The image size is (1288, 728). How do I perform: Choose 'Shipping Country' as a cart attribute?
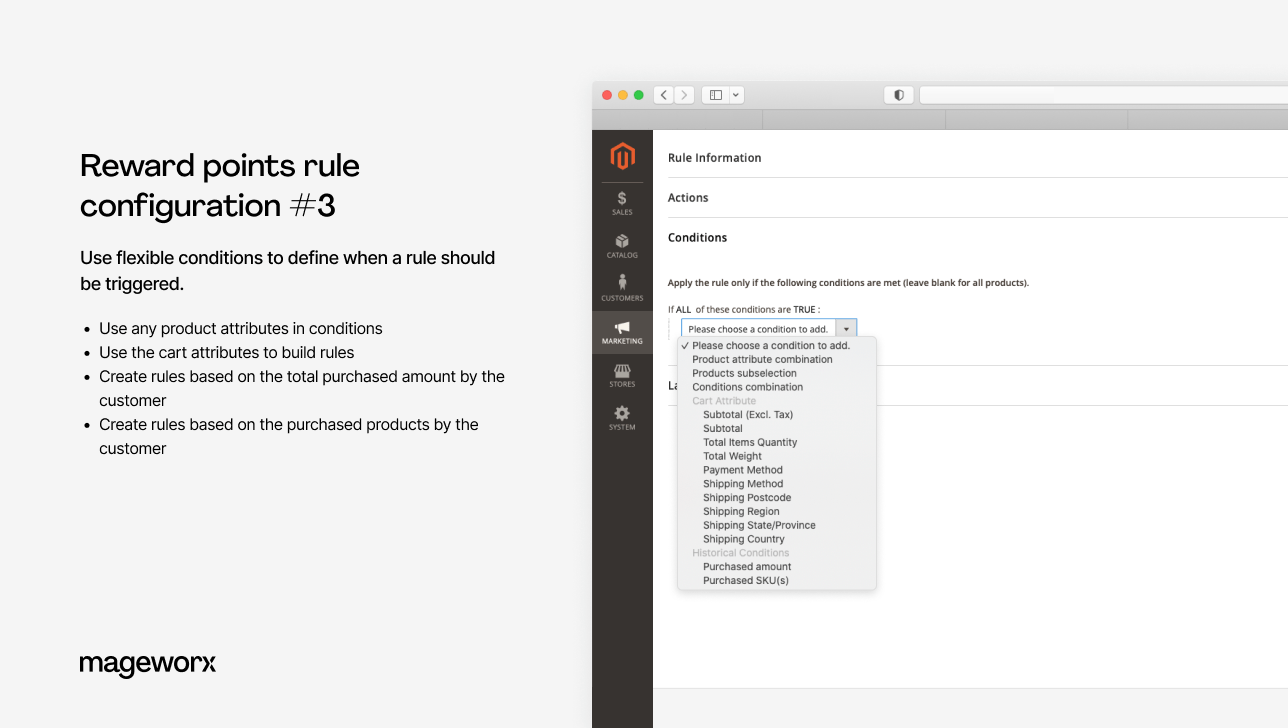pyautogui.click(x=743, y=539)
